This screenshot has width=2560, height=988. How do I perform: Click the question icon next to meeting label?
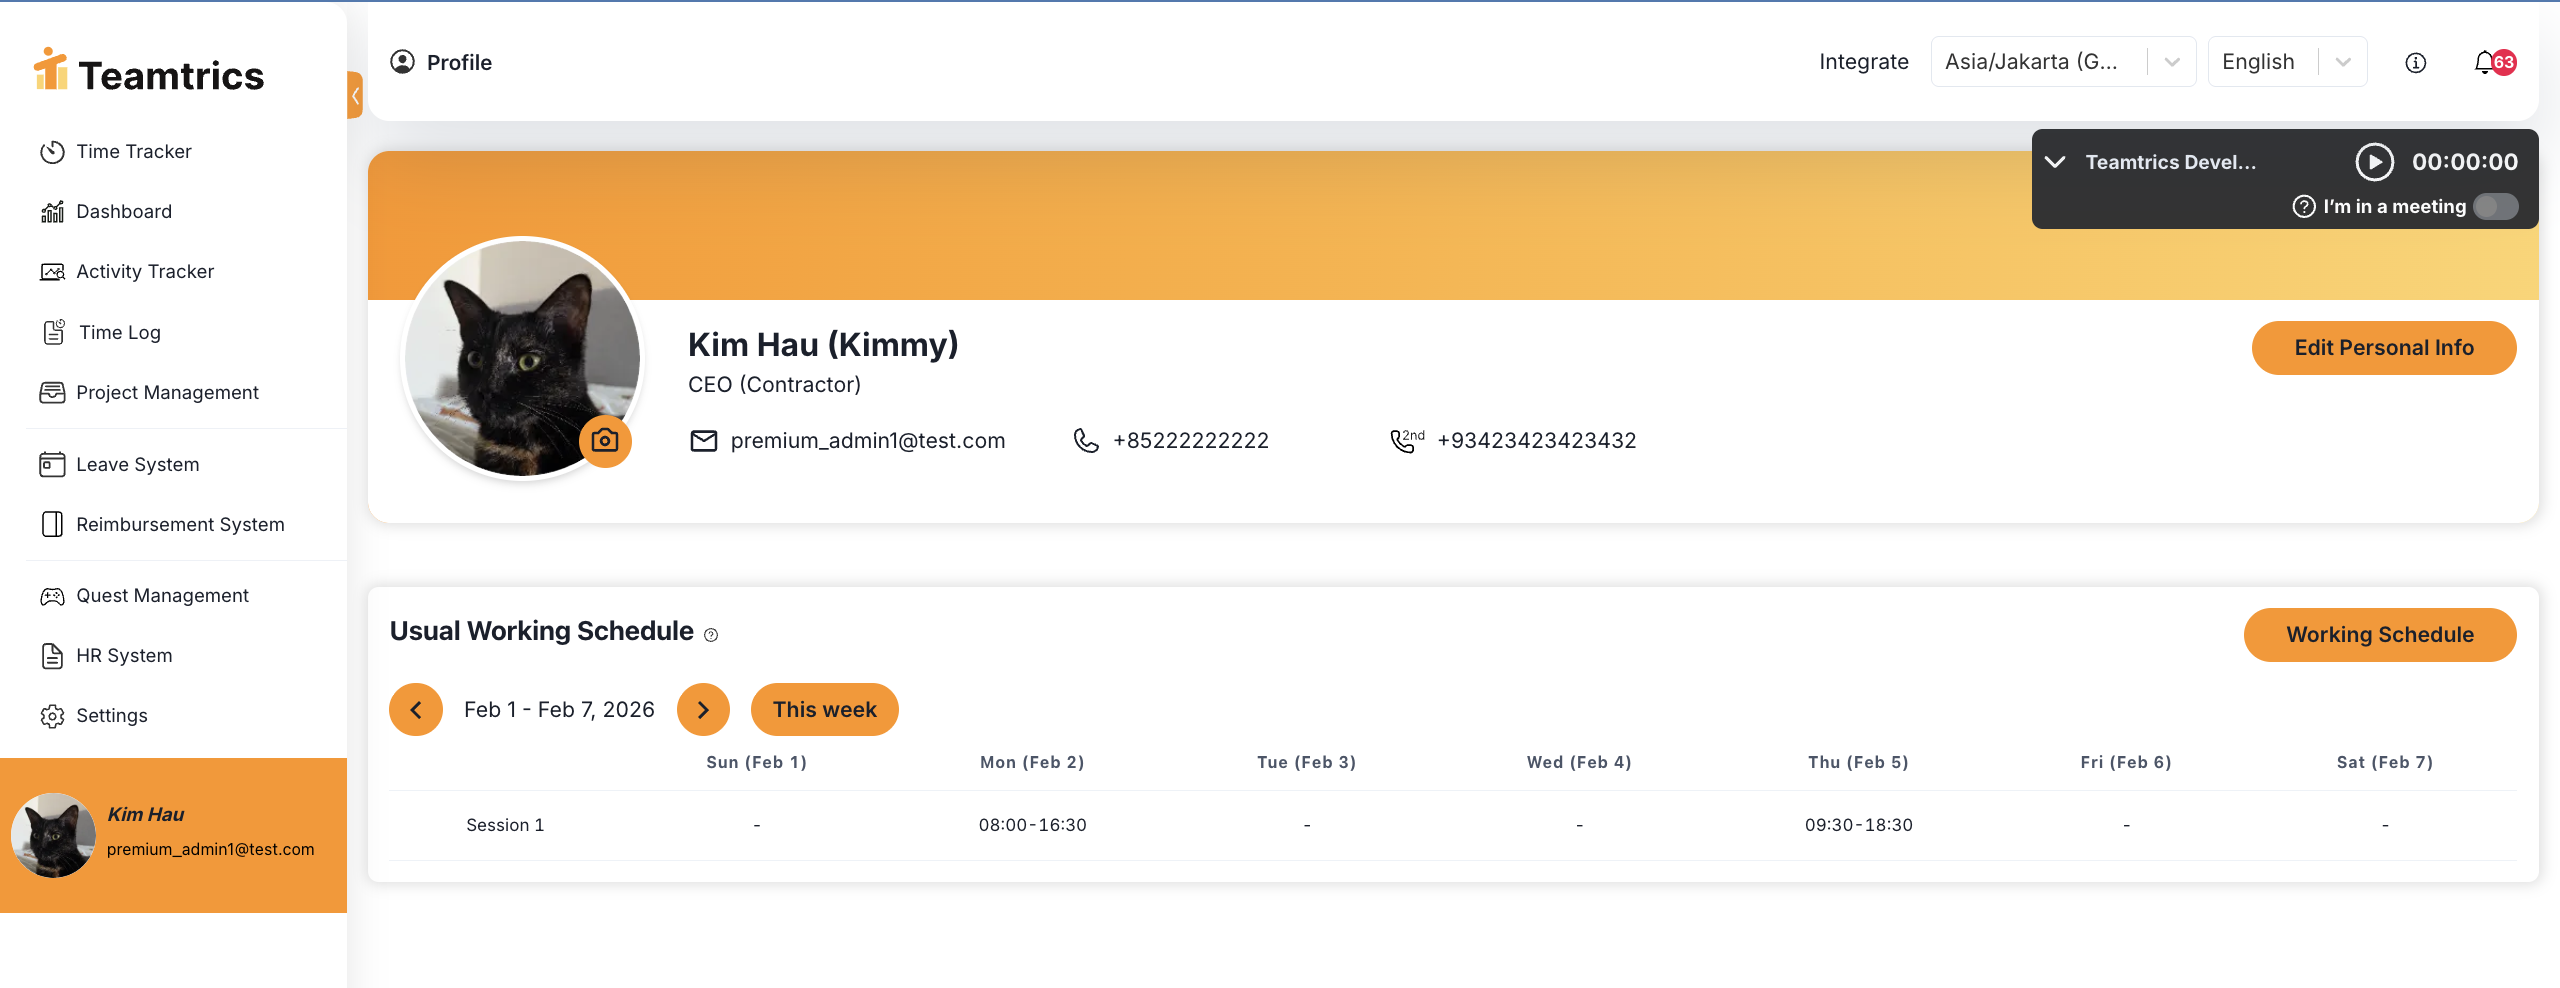click(2304, 207)
